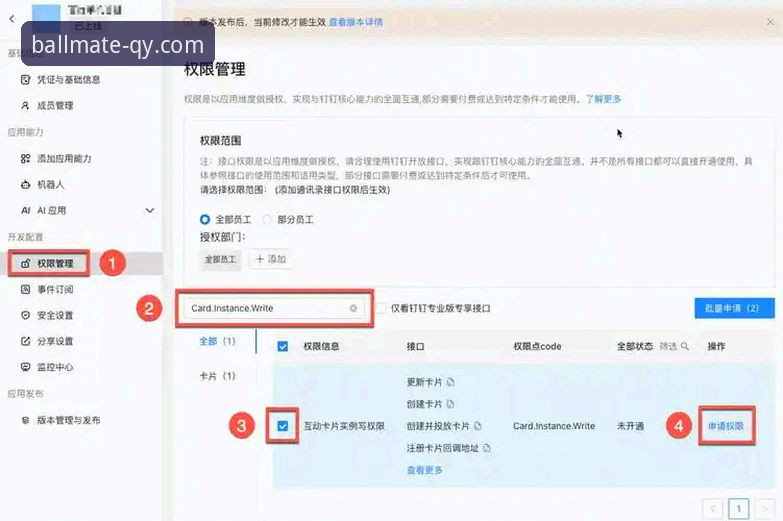Open 分享设置 in the sidebar
The width and height of the screenshot is (783, 521).
(47, 341)
